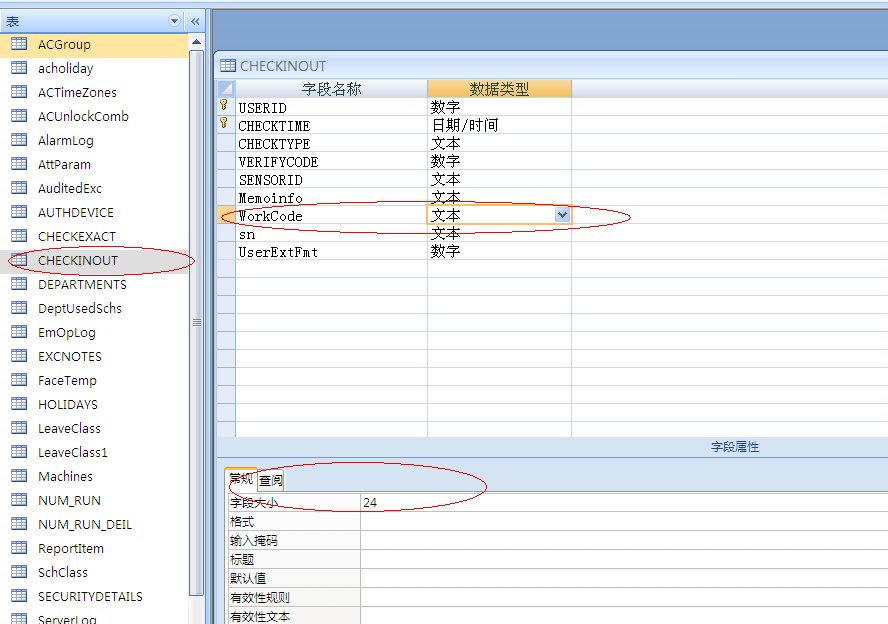This screenshot has width=888, height=624.
Task: Open the data type dropdown for WorkCode
Action: 561,215
